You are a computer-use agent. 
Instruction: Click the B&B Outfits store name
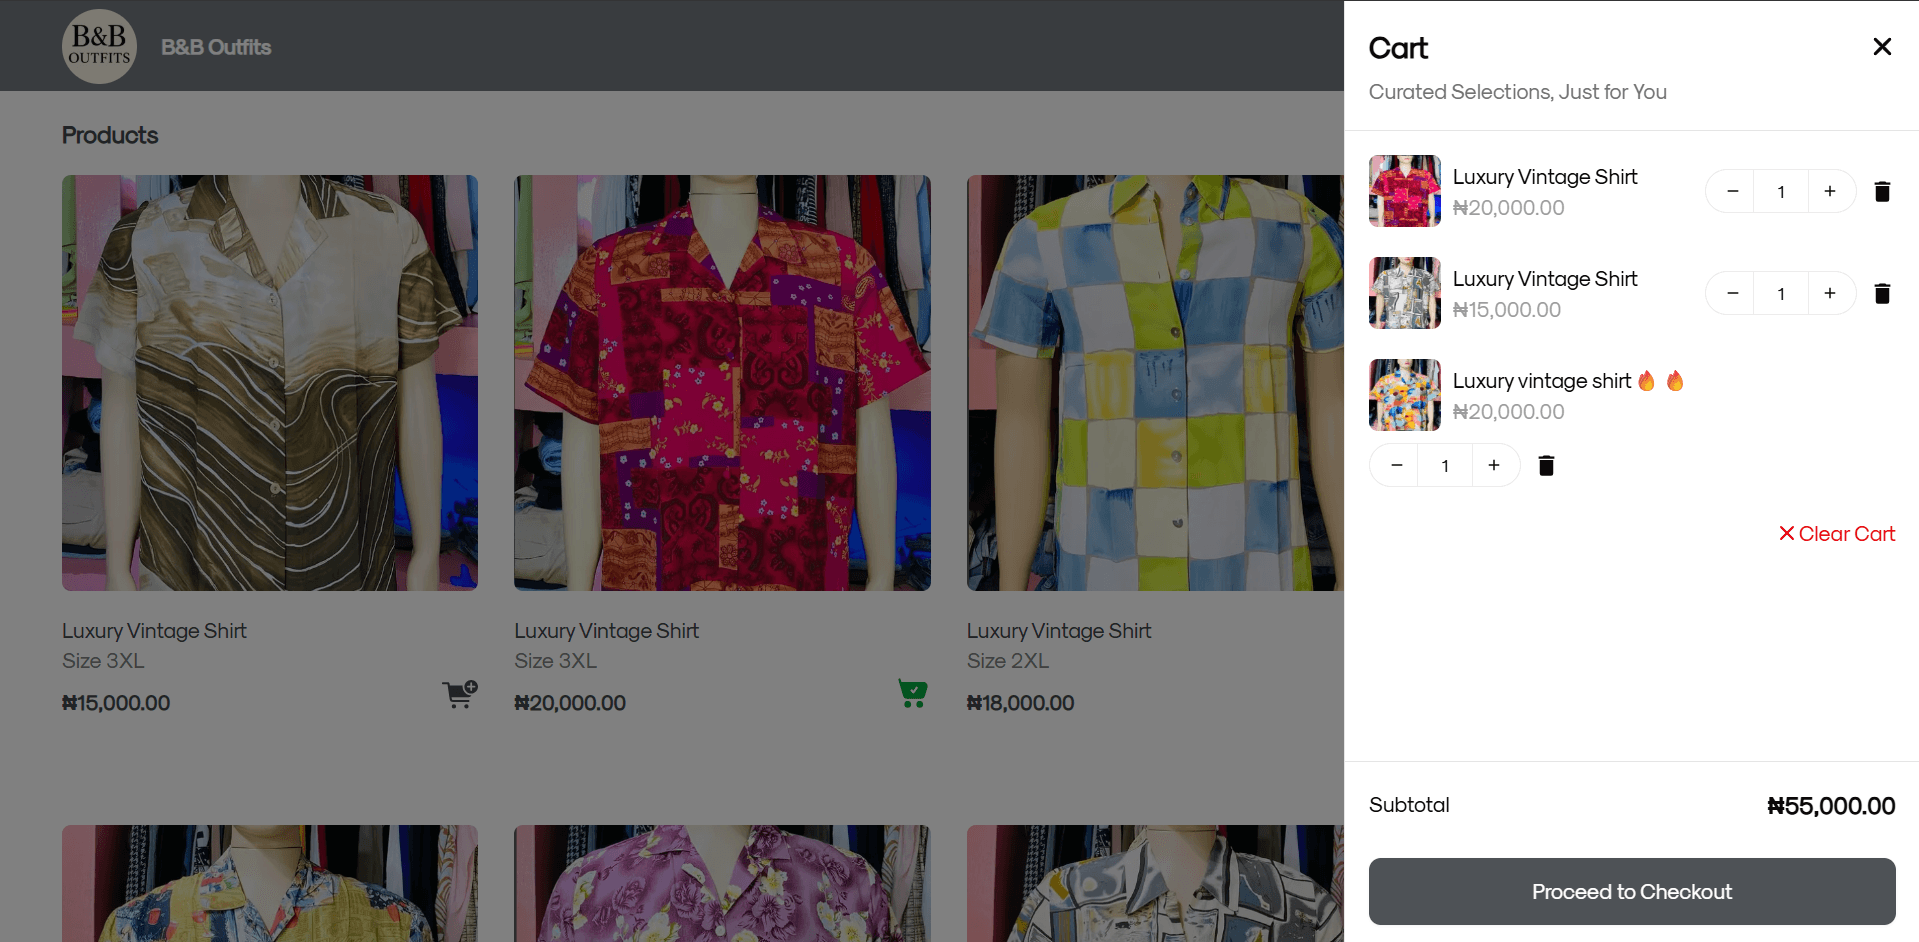click(x=216, y=47)
